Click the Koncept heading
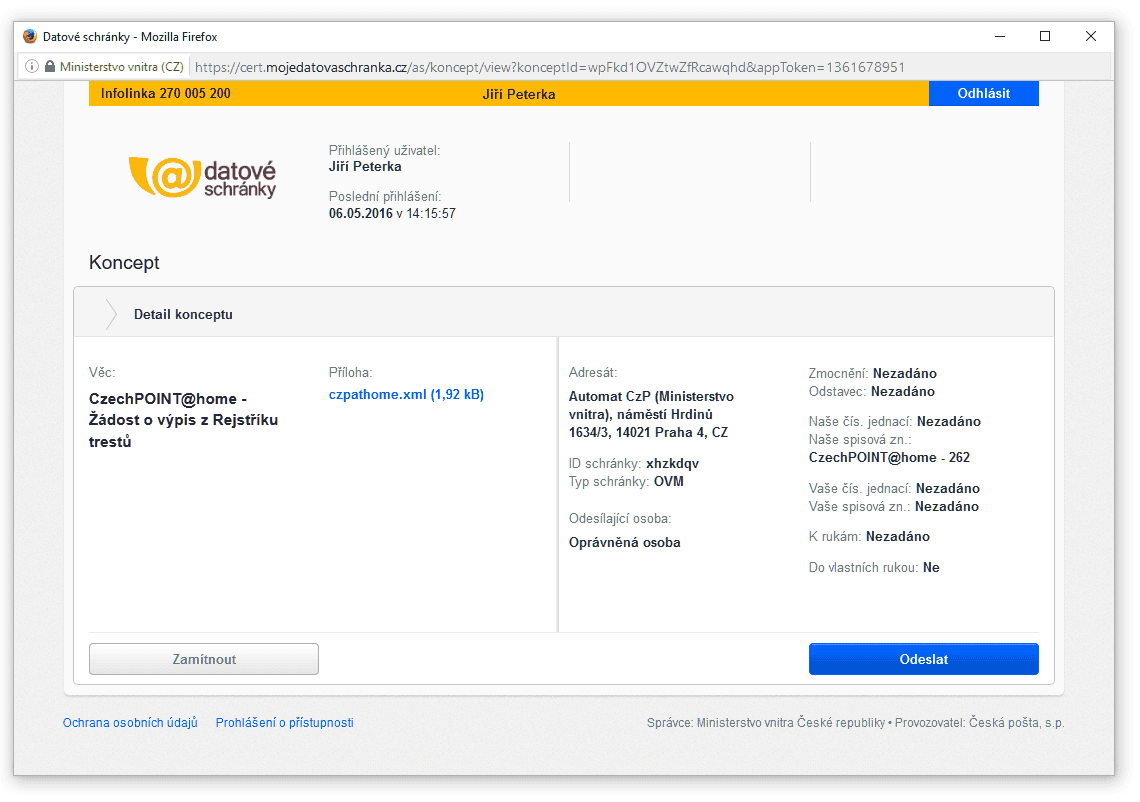The height and width of the screenshot is (802, 1140). click(x=124, y=262)
